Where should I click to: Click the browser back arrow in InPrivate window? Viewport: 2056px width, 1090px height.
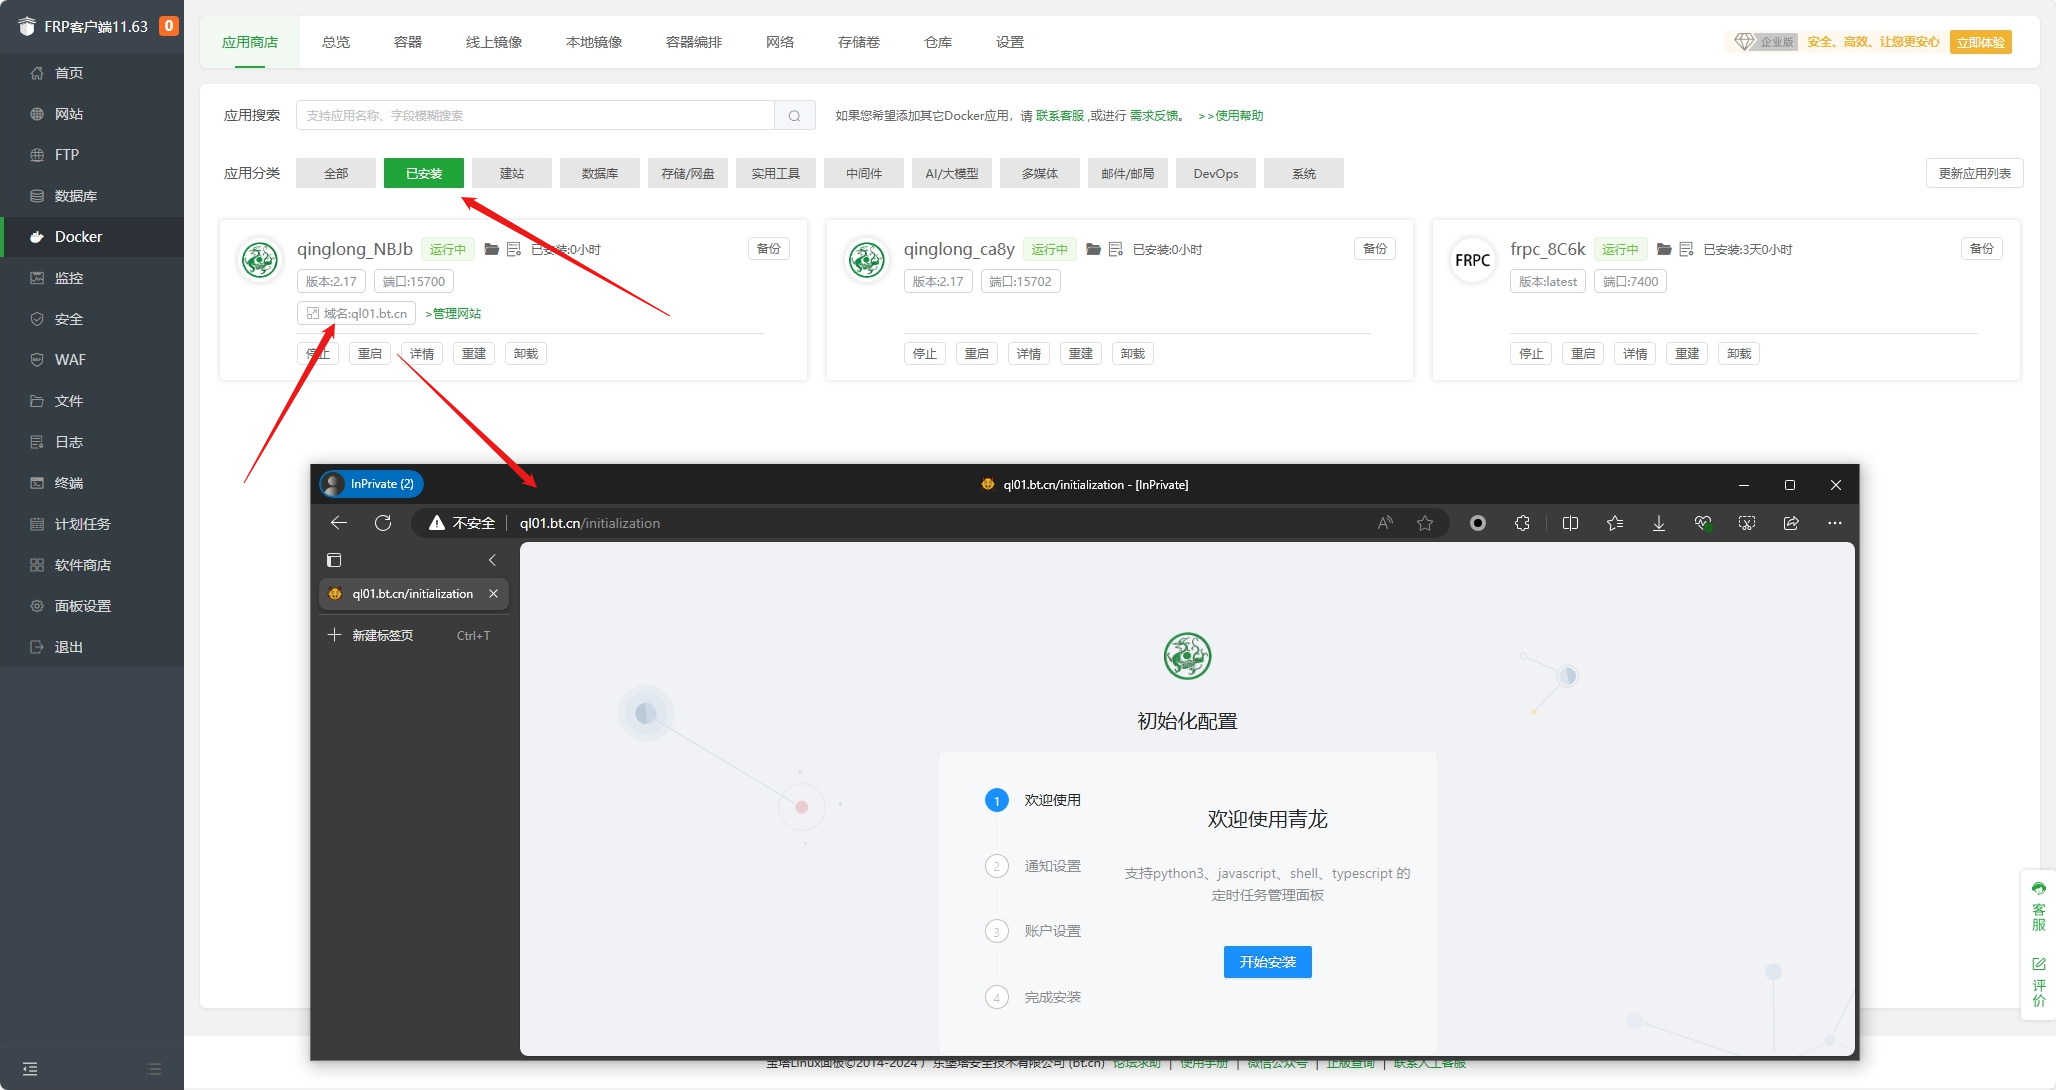click(x=339, y=523)
